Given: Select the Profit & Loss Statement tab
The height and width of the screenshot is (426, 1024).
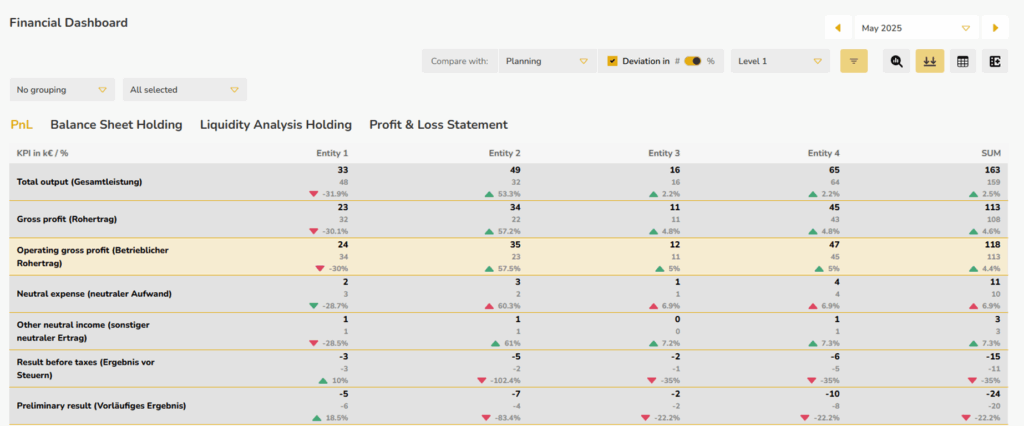Looking at the screenshot, I should click(x=438, y=125).
